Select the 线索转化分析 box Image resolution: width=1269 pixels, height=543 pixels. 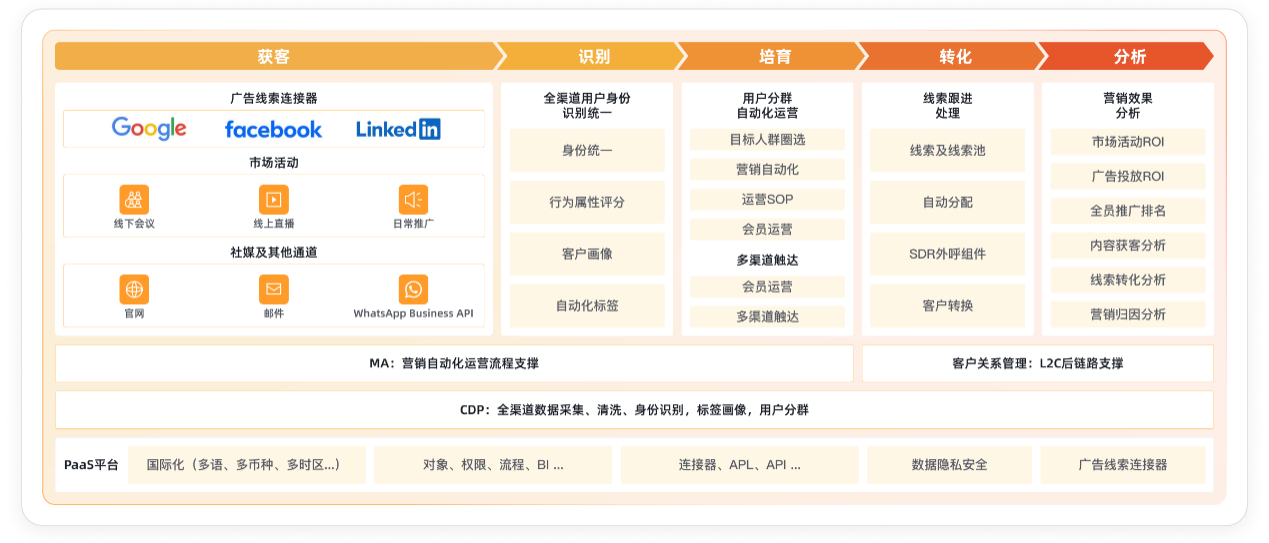pyautogui.click(x=1127, y=280)
